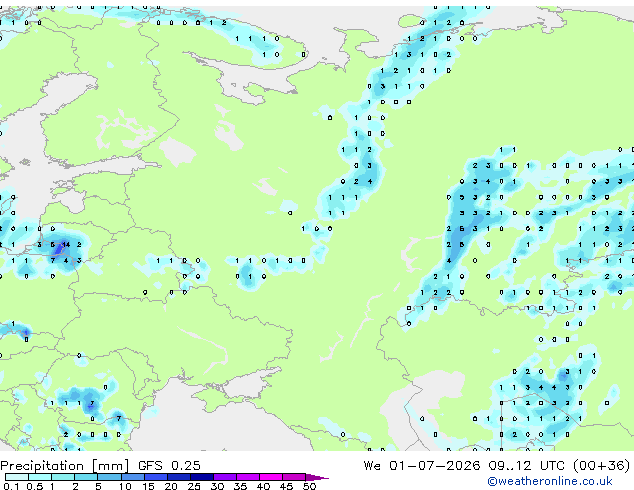The height and width of the screenshot is (490, 634).
Task: Pick the 30 to 35 mm legend swatch
Action: coord(224,477)
